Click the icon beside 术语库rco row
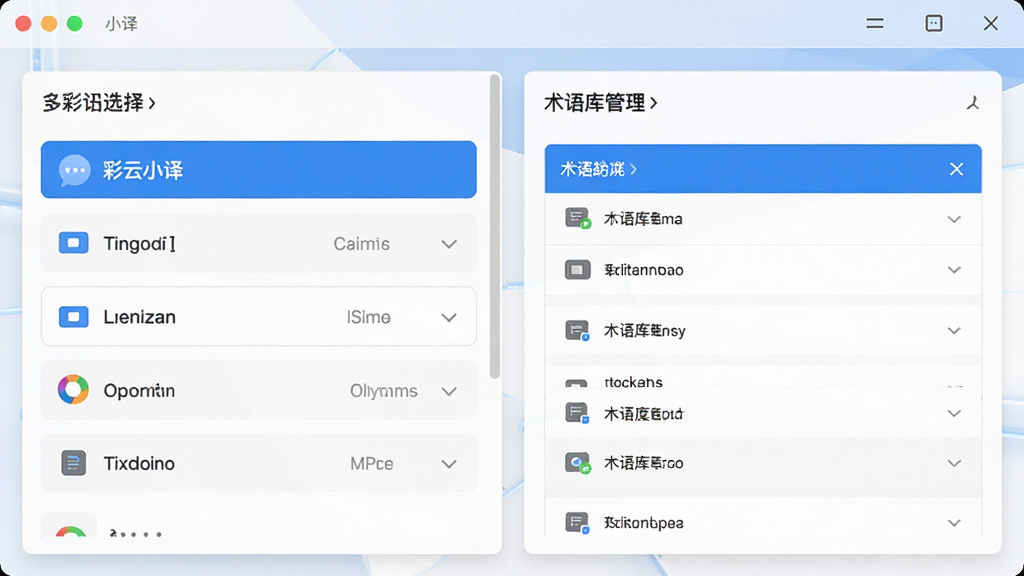 tap(577, 463)
